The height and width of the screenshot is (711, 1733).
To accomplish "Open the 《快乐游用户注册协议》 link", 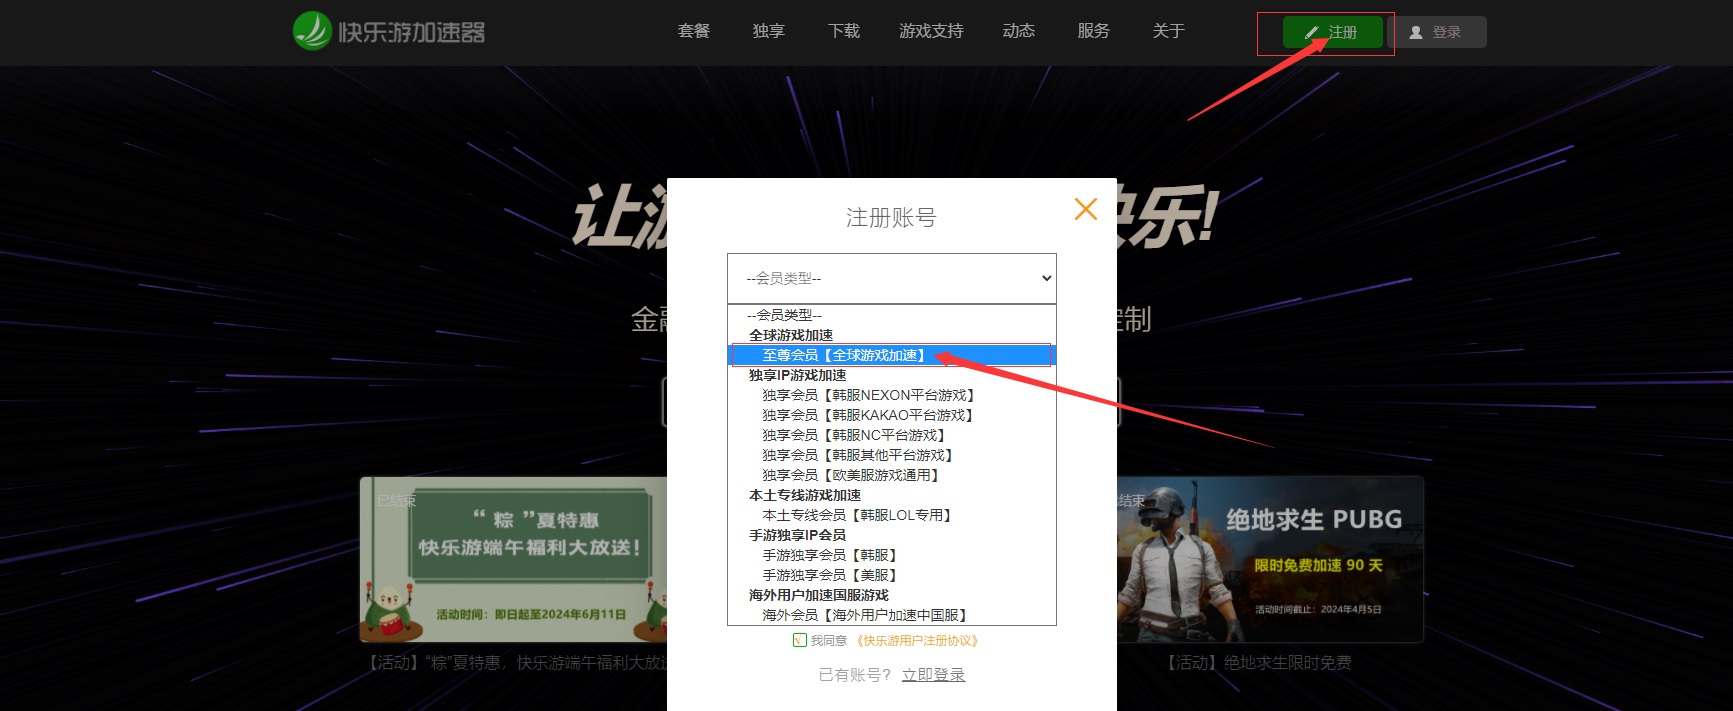I will [x=917, y=641].
